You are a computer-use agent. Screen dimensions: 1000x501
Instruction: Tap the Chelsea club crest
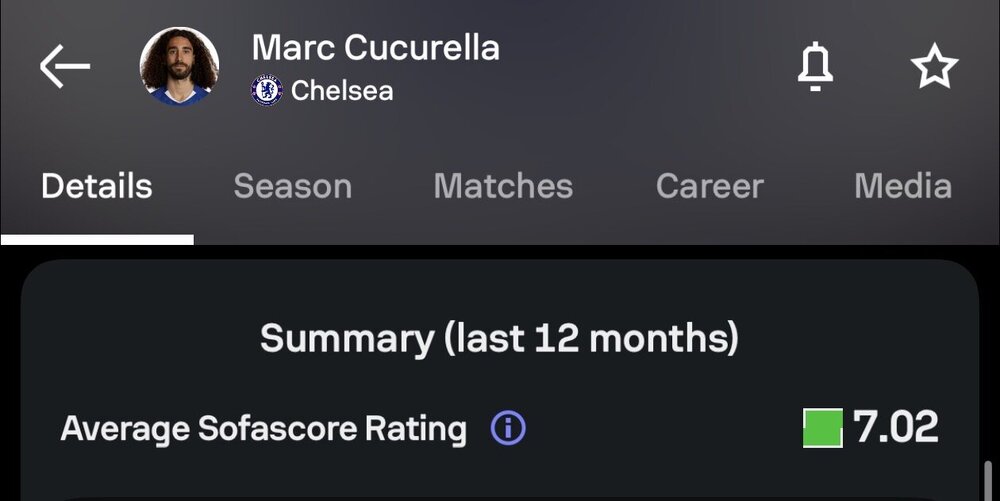point(267,90)
